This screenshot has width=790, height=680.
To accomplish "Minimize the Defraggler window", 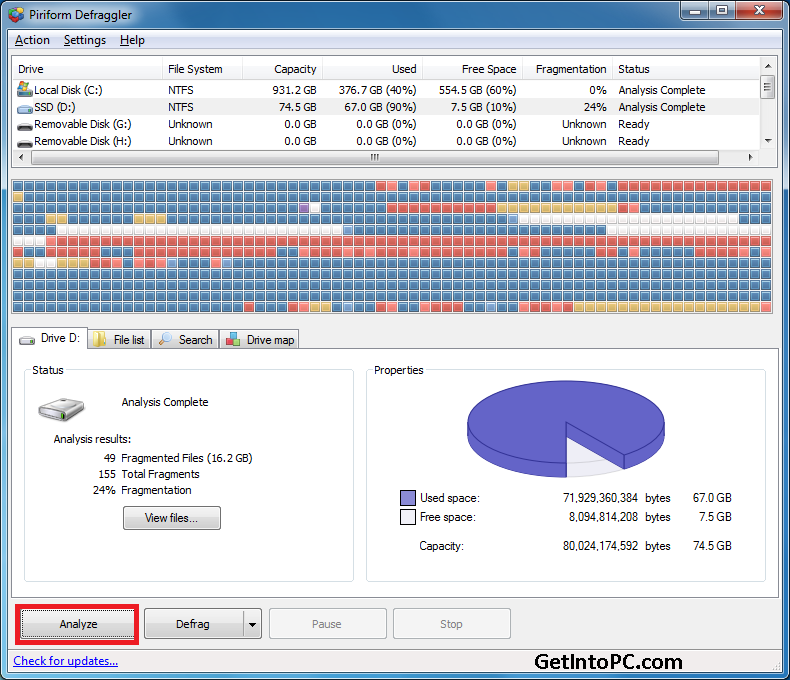I will (695, 11).
